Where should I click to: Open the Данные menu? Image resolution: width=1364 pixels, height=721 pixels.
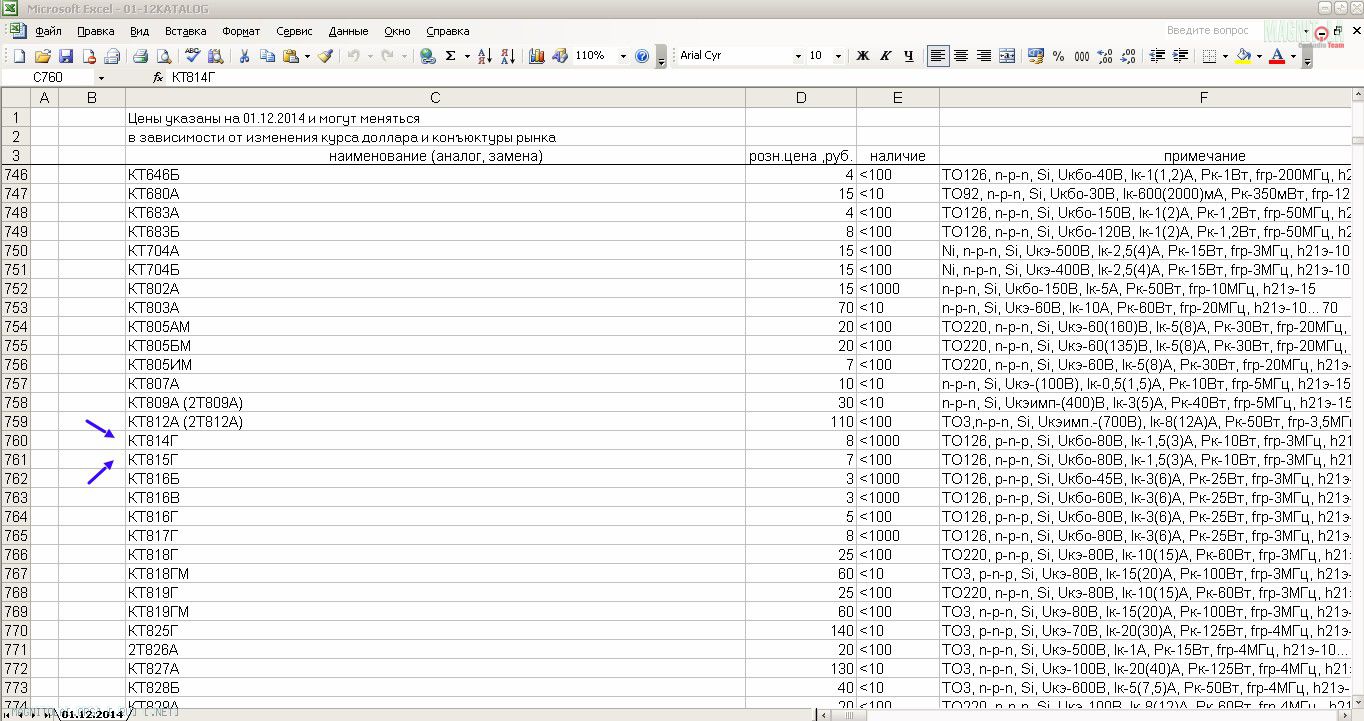point(348,31)
